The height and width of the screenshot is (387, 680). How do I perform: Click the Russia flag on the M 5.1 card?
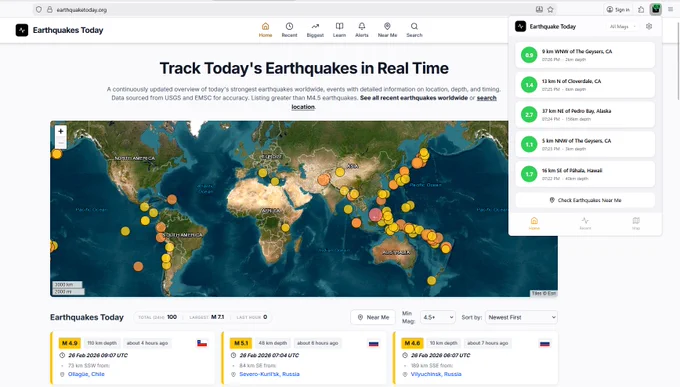(x=373, y=344)
